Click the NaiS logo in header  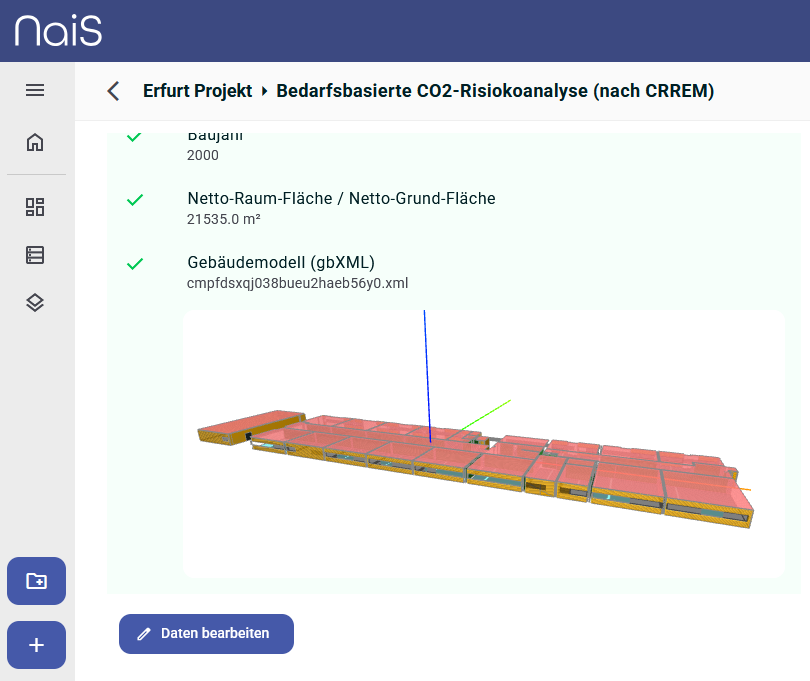click(x=58, y=31)
